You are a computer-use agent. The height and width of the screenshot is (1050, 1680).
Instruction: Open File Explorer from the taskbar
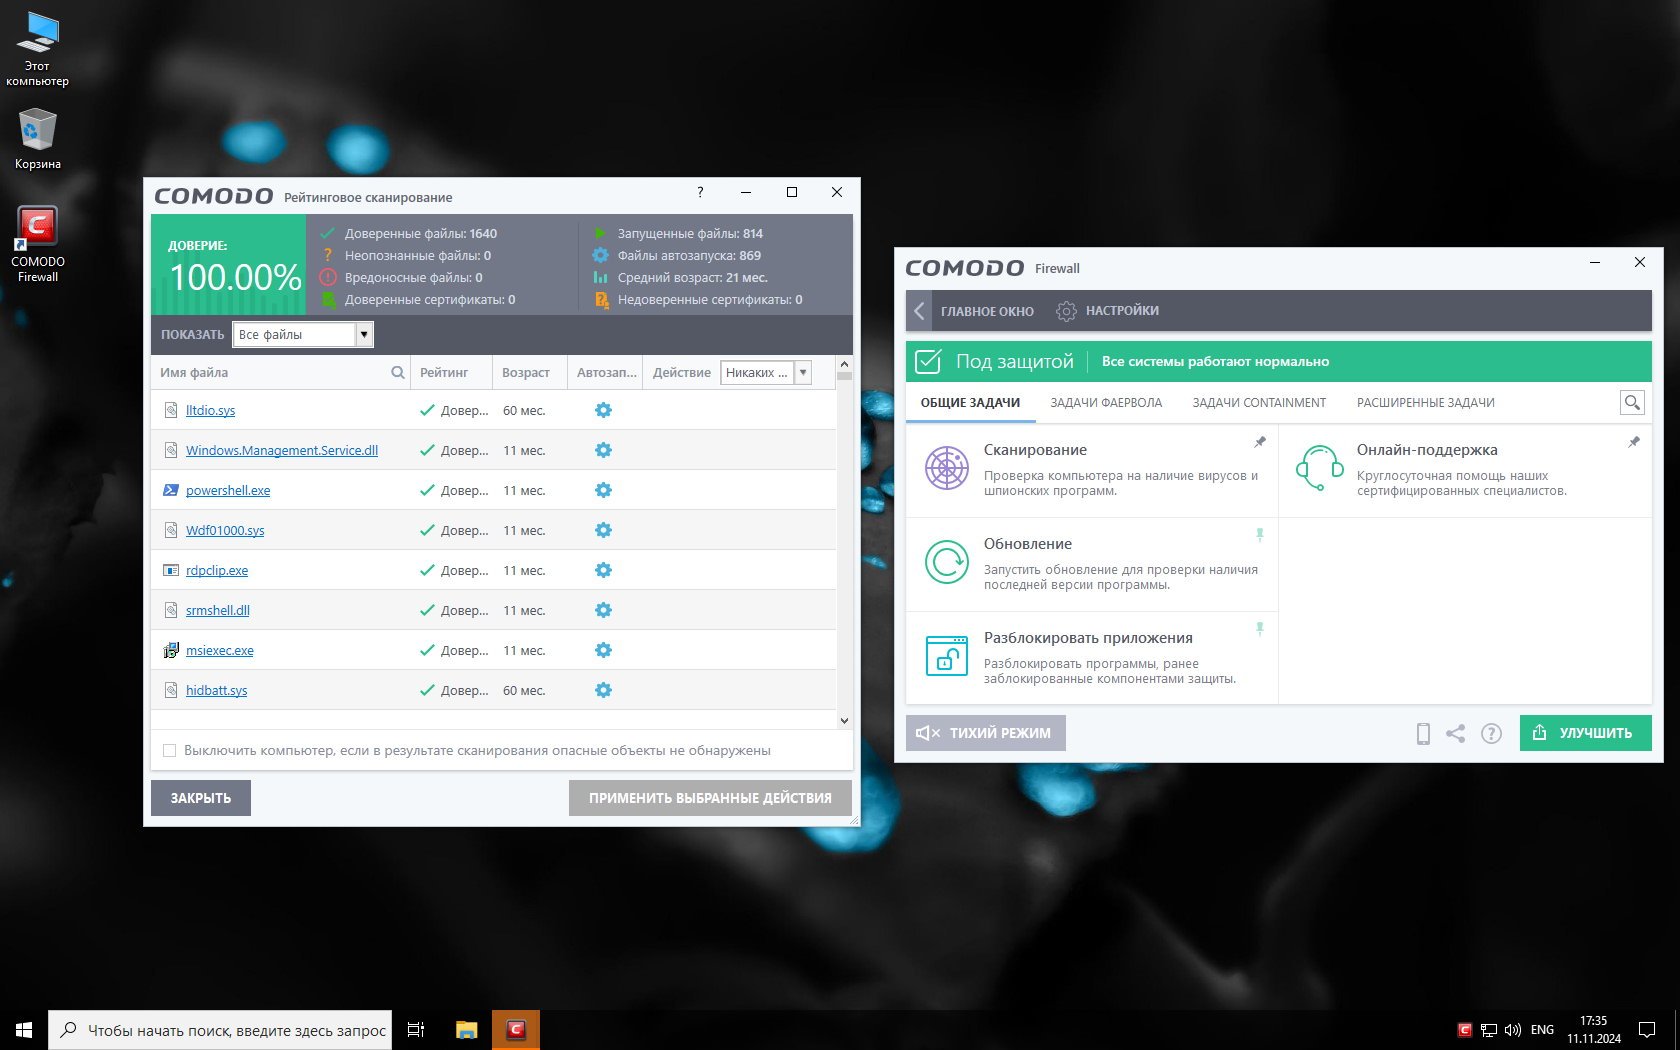tap(466, 1030)
